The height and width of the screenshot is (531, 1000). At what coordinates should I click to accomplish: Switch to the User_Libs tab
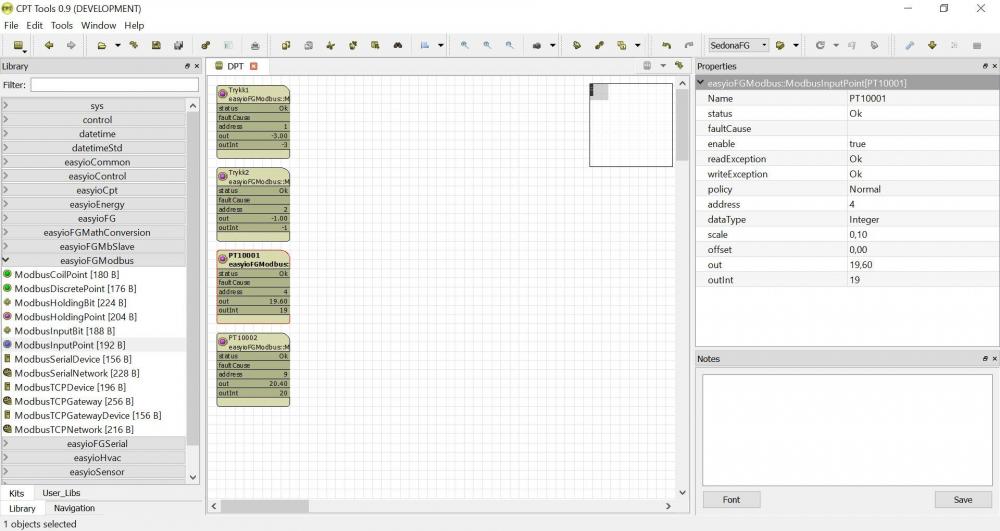[x=61, y=493]
